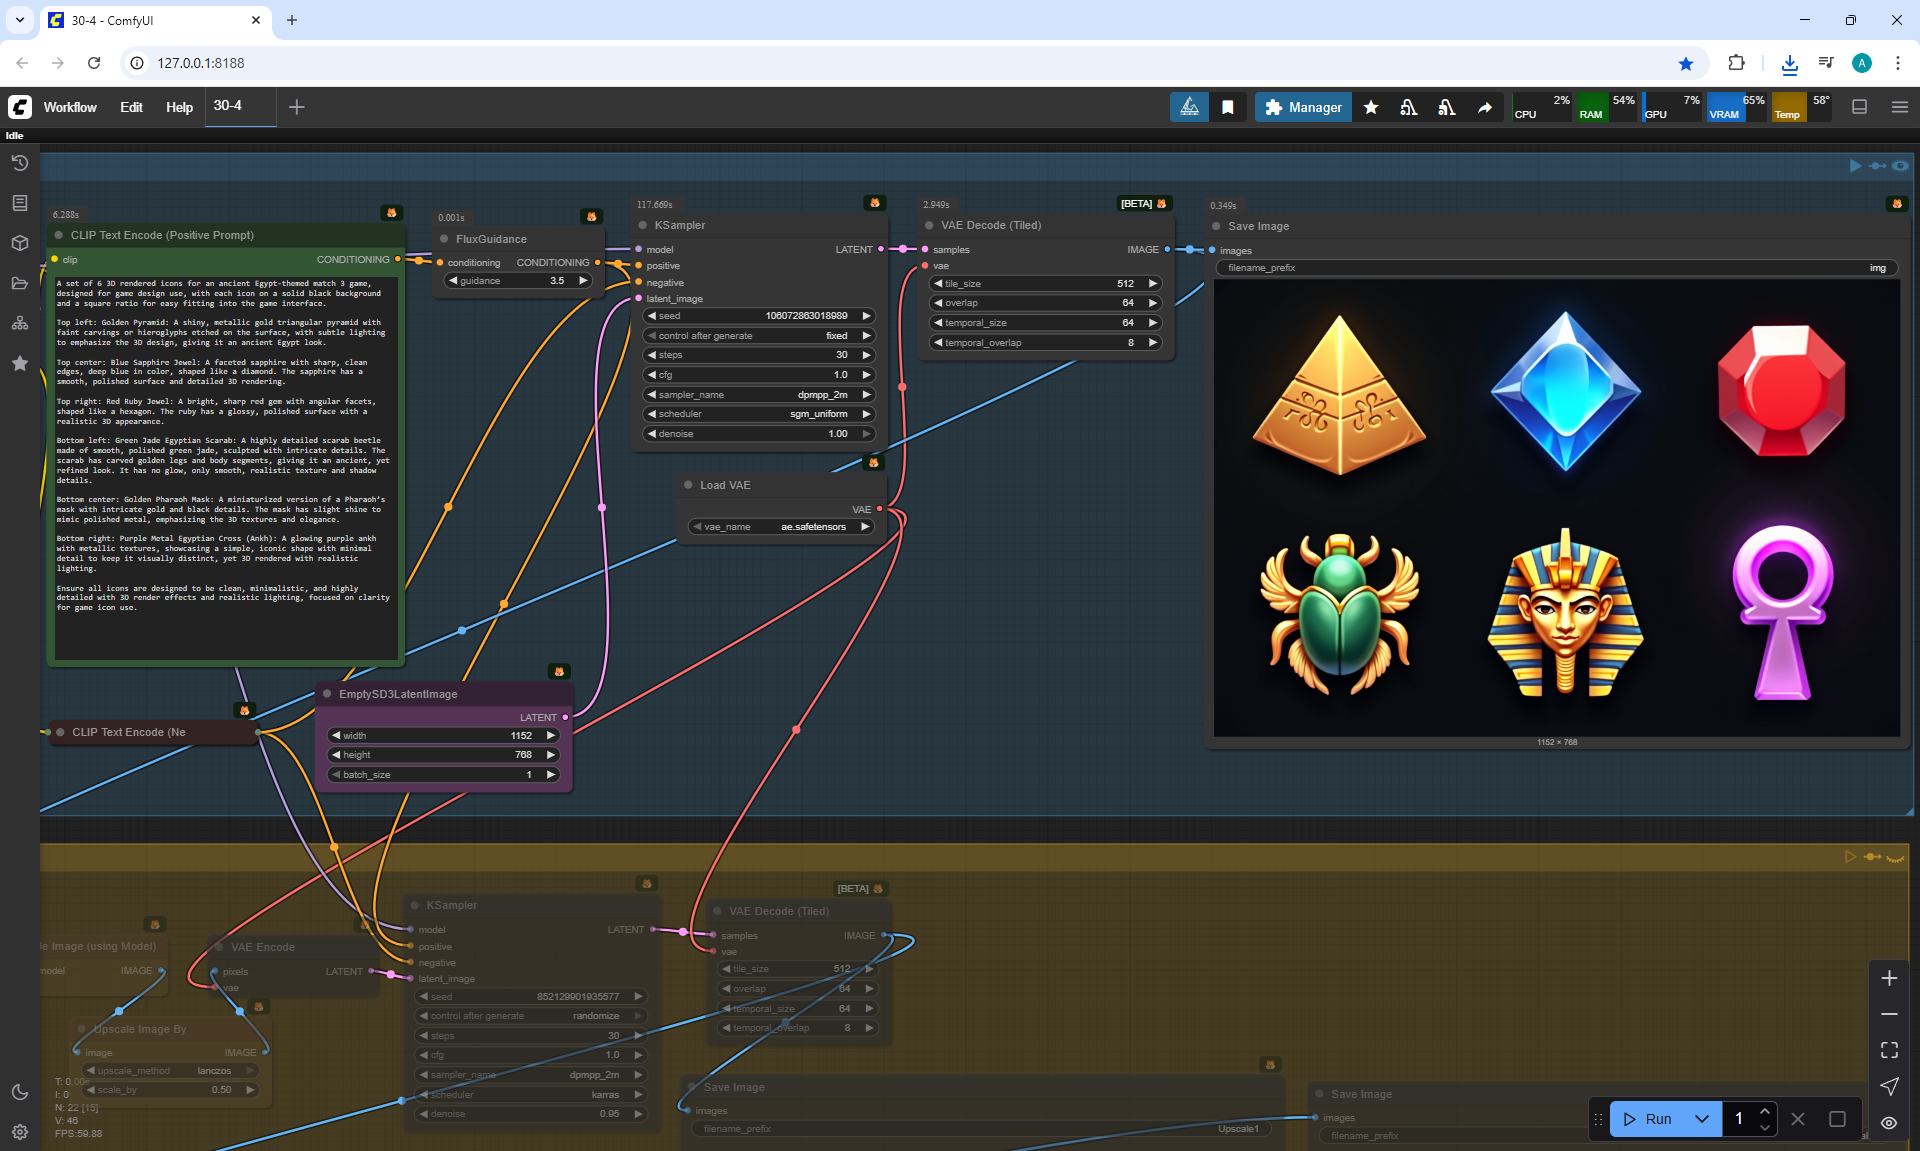Click the generated Egyptian icons image preview
The image size is (1920, 1151).
point(1556,508)
